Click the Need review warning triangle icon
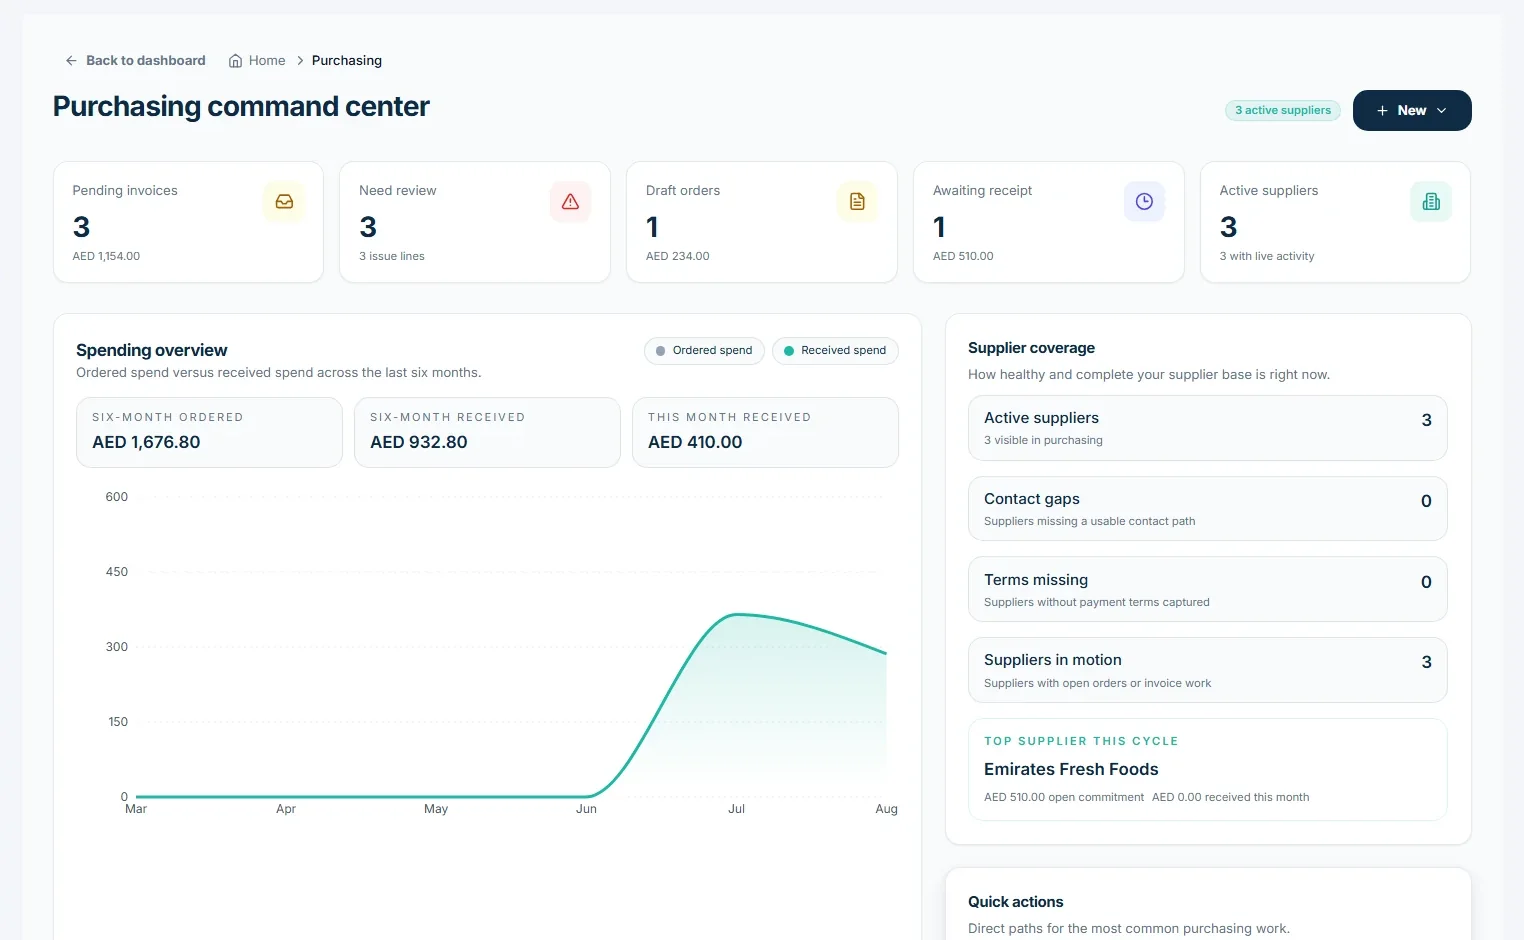Viewport: 1524px width, 940px height. pyautogui.click(x=570, y=201)
